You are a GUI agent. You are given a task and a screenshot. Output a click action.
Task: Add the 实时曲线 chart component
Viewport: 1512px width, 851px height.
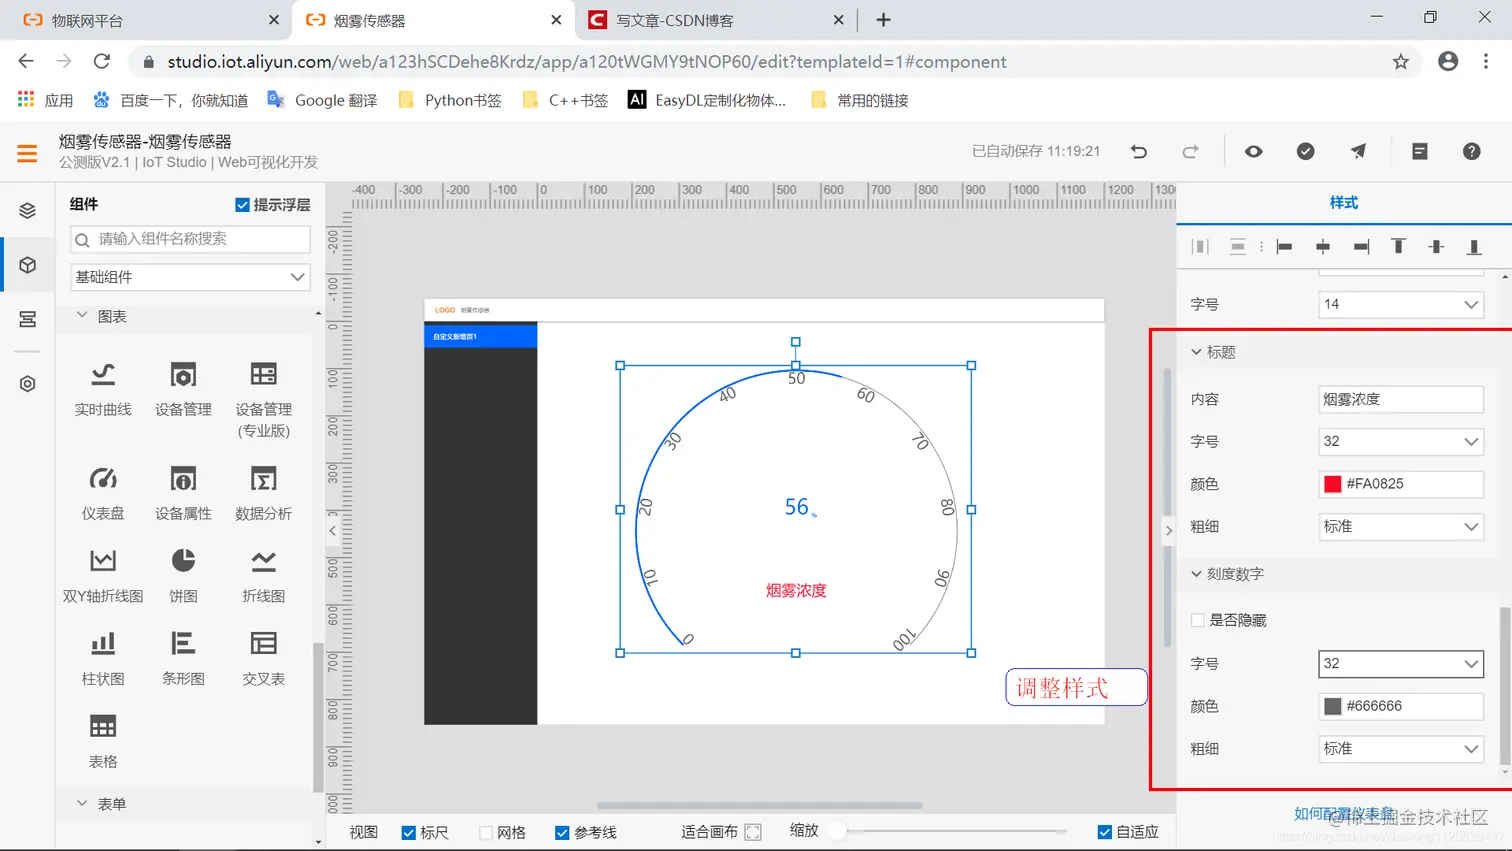tap(103, 389)
